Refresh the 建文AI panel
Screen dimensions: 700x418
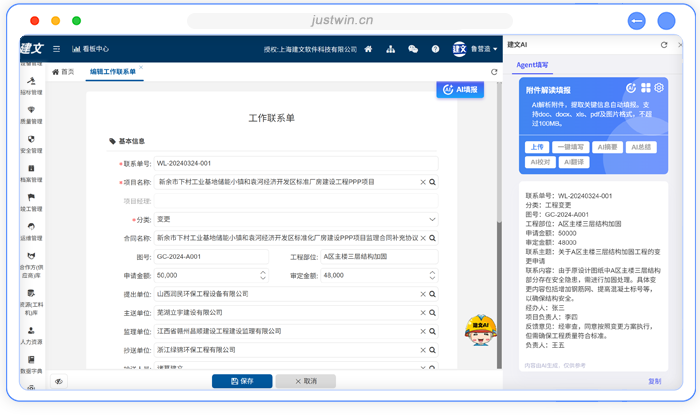tap(664, 45)
